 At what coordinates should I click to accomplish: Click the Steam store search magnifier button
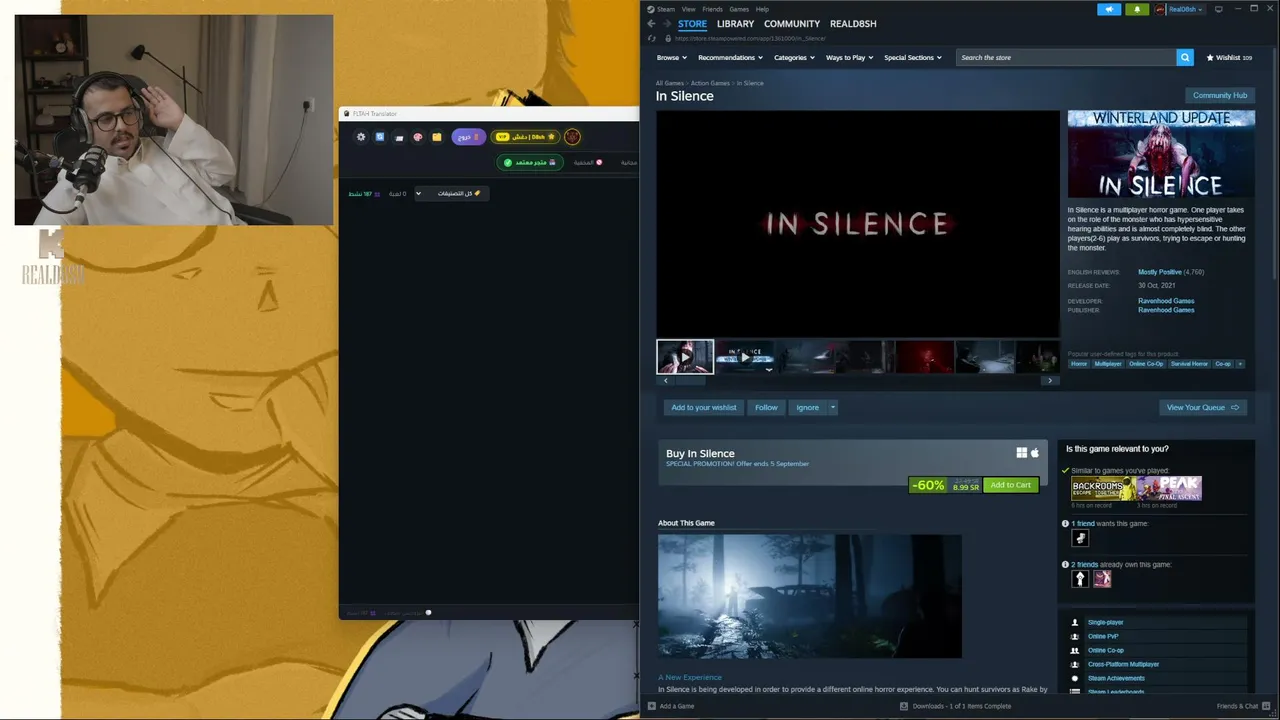point(1185,58)
